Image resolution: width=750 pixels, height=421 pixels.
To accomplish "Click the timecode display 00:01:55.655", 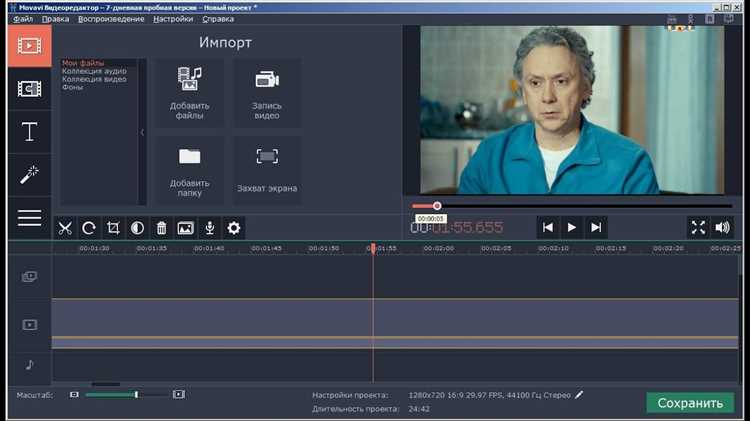I will click(x=457, y=228).
